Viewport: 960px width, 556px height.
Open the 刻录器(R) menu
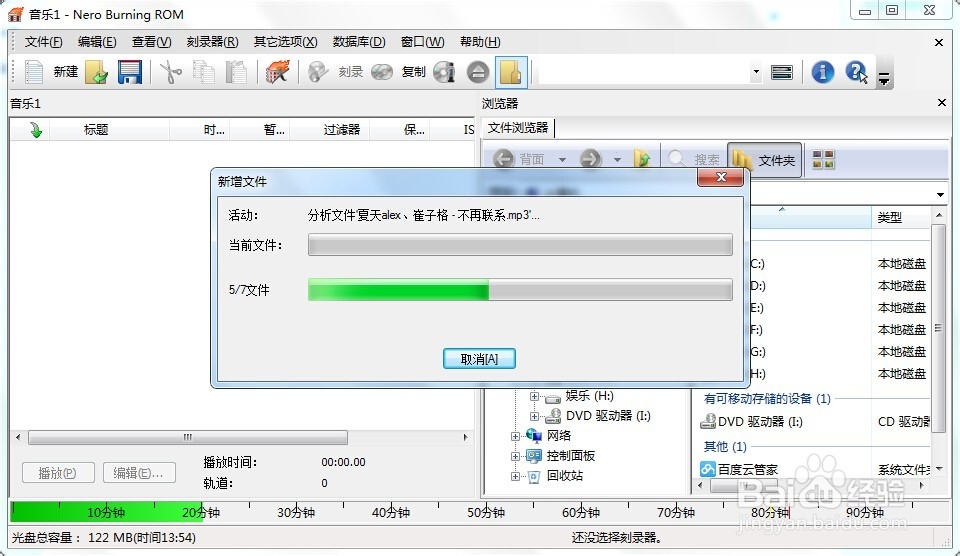[212, 42]
